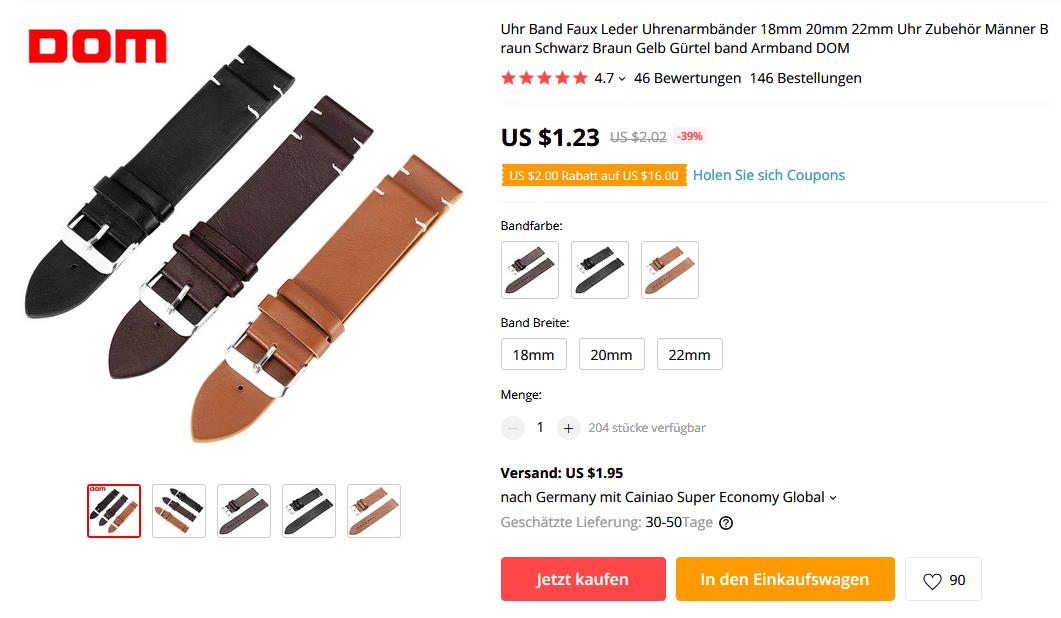
Task: Pick the dark brown band color swatch
Action: [529, 270]
